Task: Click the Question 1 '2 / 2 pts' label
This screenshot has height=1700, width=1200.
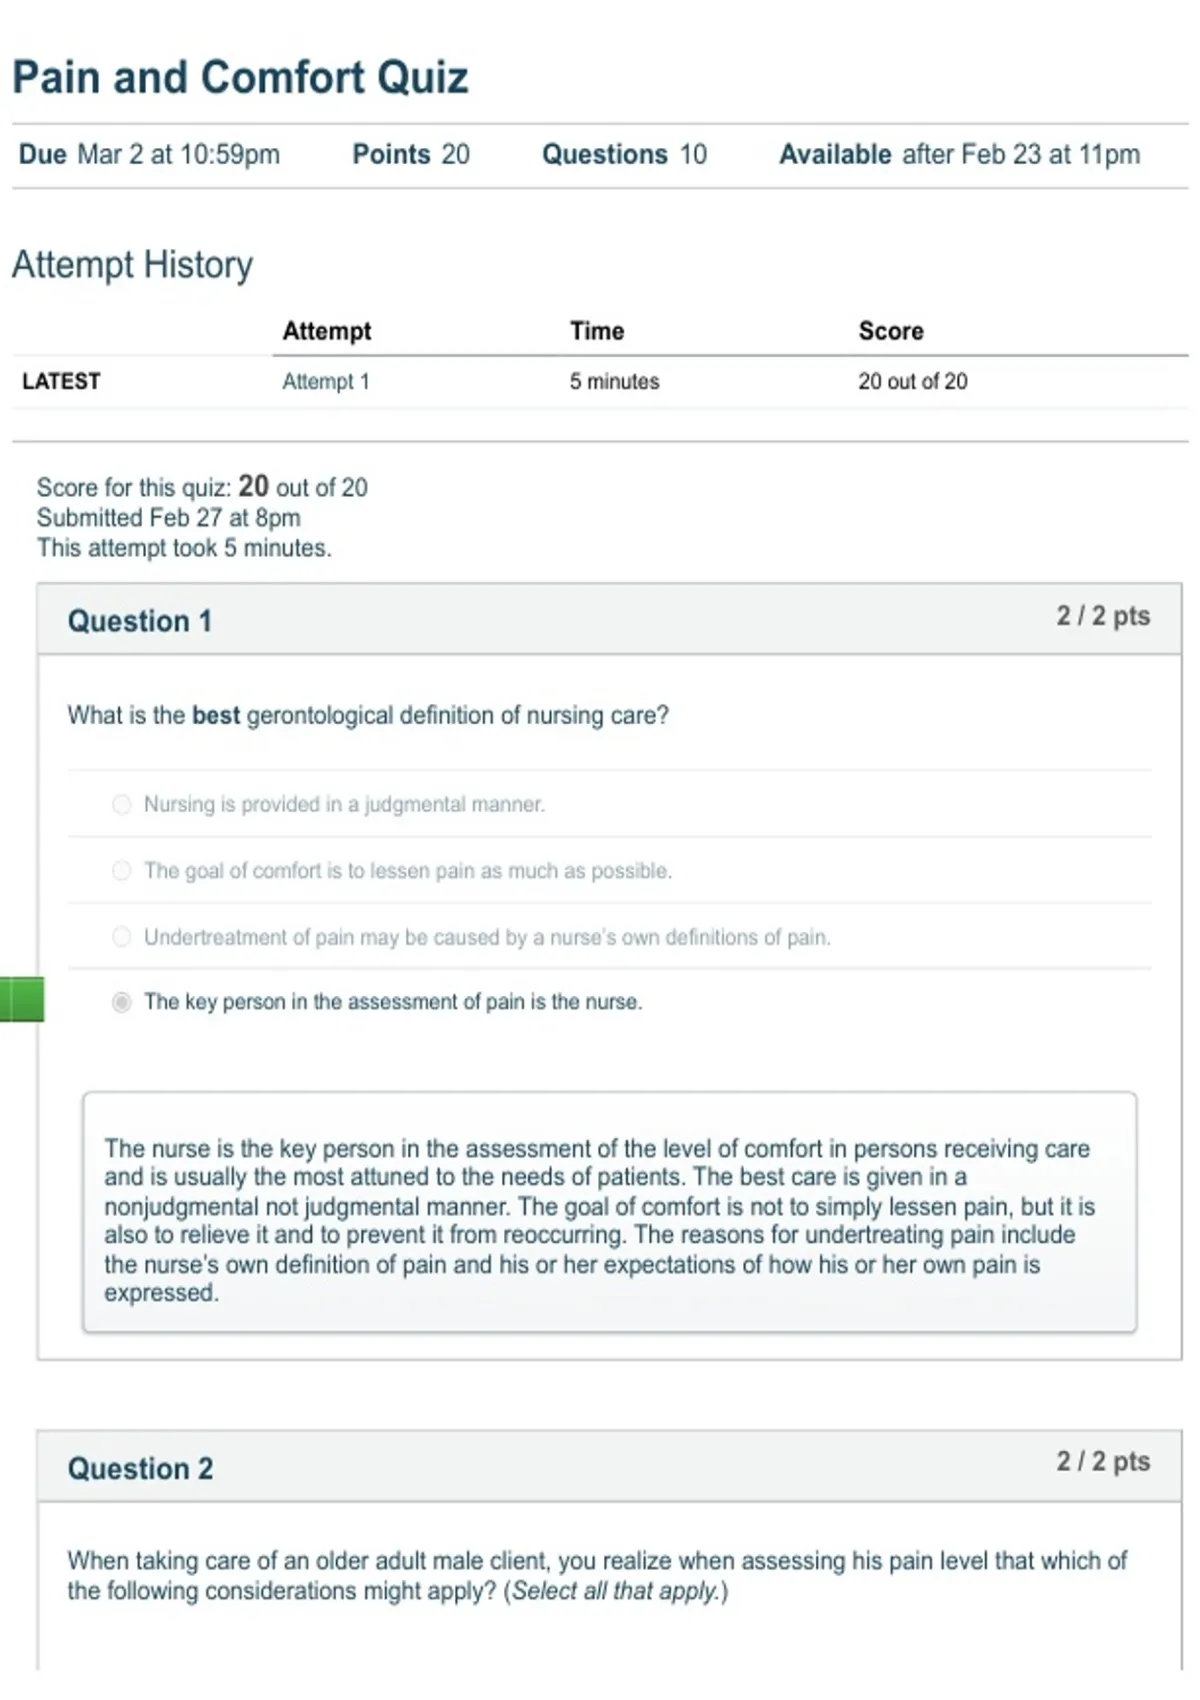Action: [x=1103, y=616]
